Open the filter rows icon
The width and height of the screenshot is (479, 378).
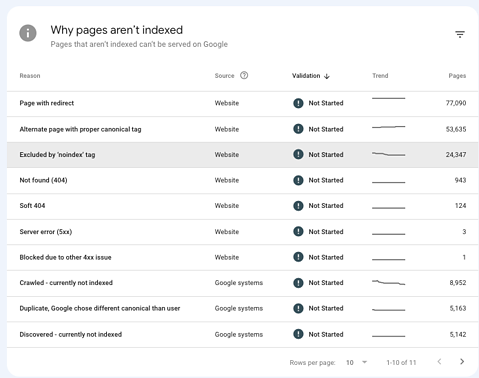(460, 34)
